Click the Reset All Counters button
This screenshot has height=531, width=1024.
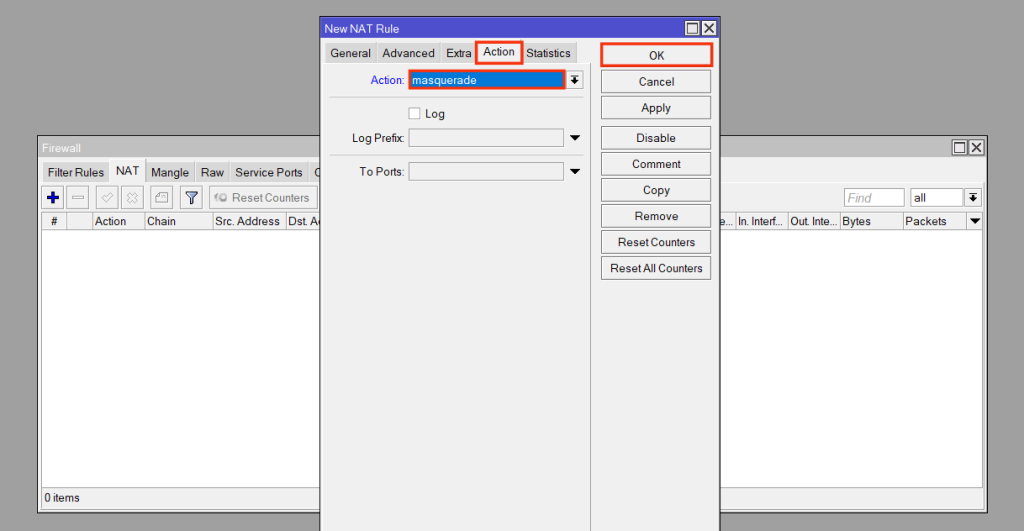656,268
